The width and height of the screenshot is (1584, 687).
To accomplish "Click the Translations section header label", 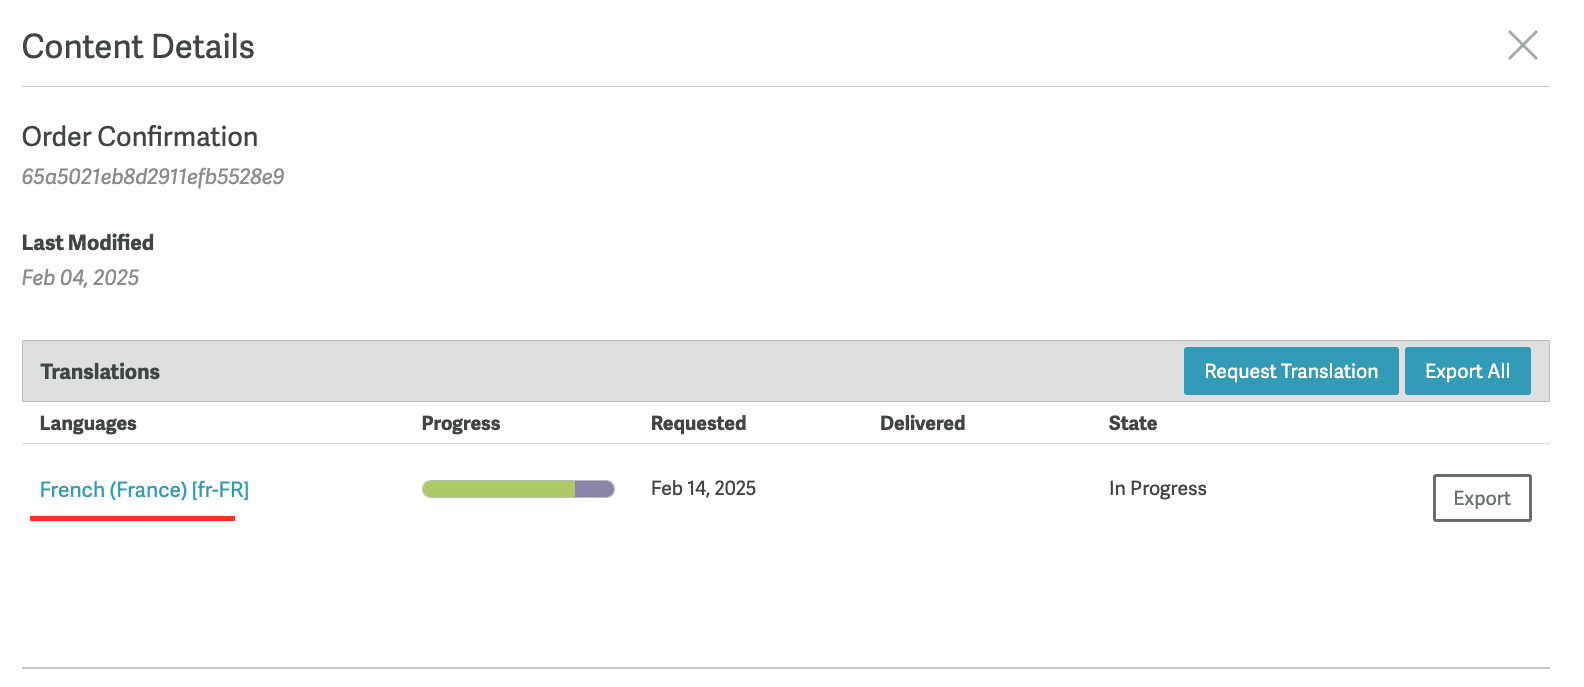I will point(100,372).
